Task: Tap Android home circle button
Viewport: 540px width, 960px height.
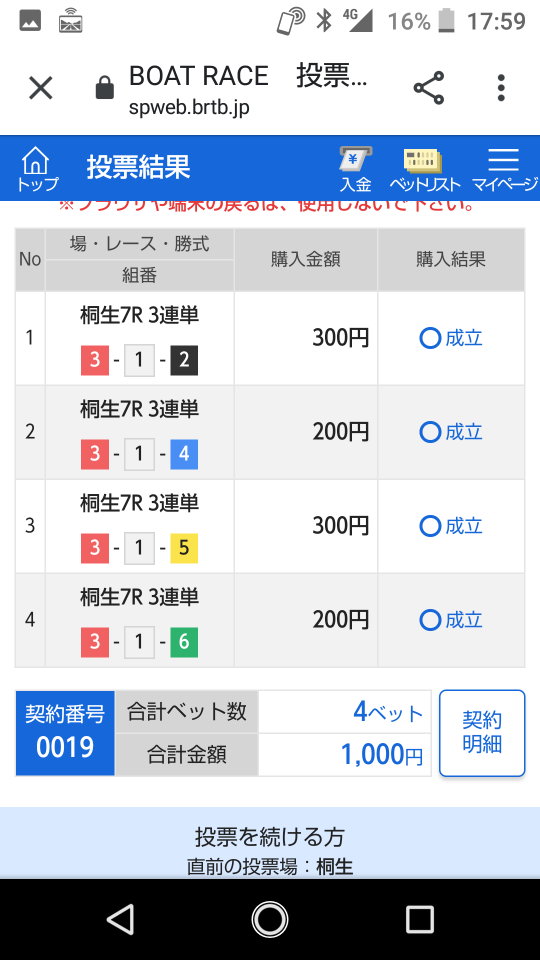Action: coord(269,920)
